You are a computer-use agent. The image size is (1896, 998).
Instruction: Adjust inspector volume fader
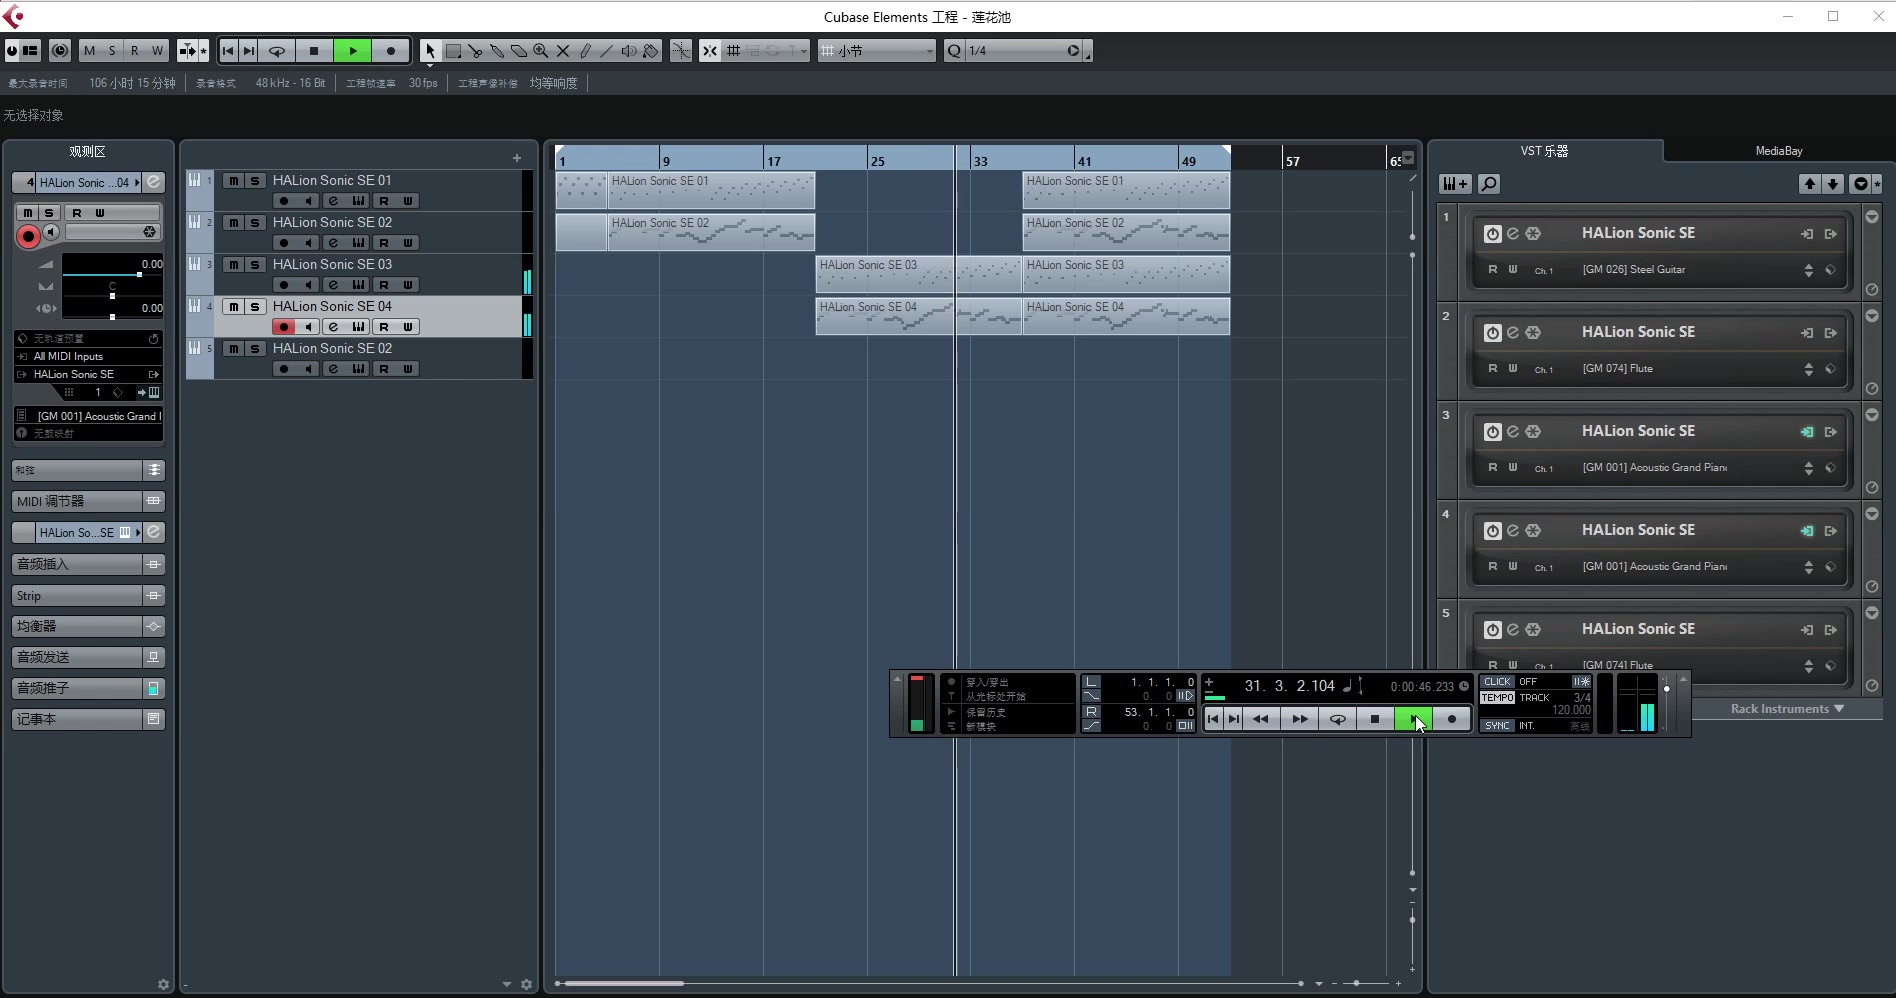tap(139, 274)
